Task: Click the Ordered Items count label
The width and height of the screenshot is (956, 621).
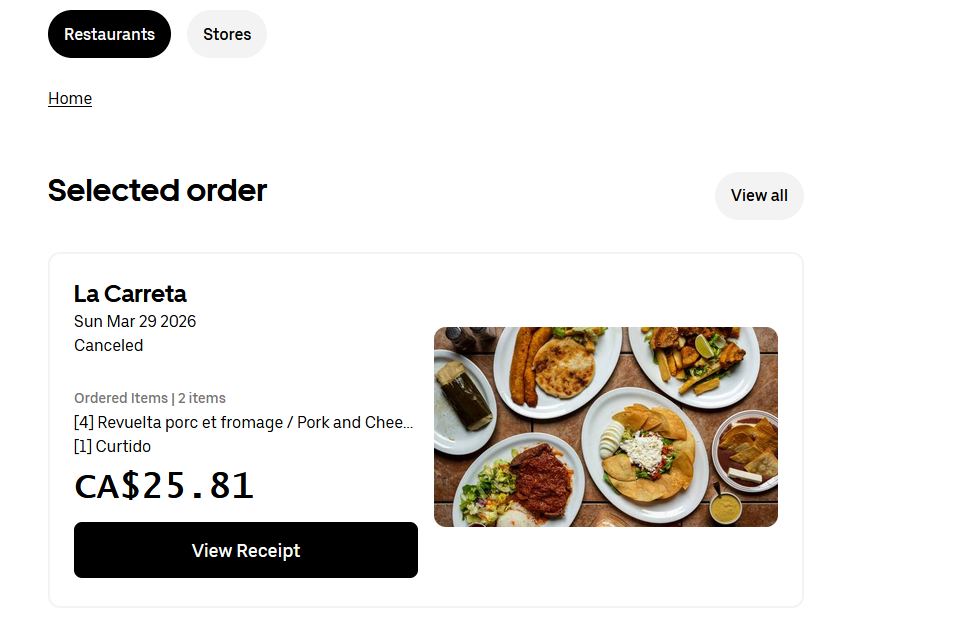Action: pos(149,397)
